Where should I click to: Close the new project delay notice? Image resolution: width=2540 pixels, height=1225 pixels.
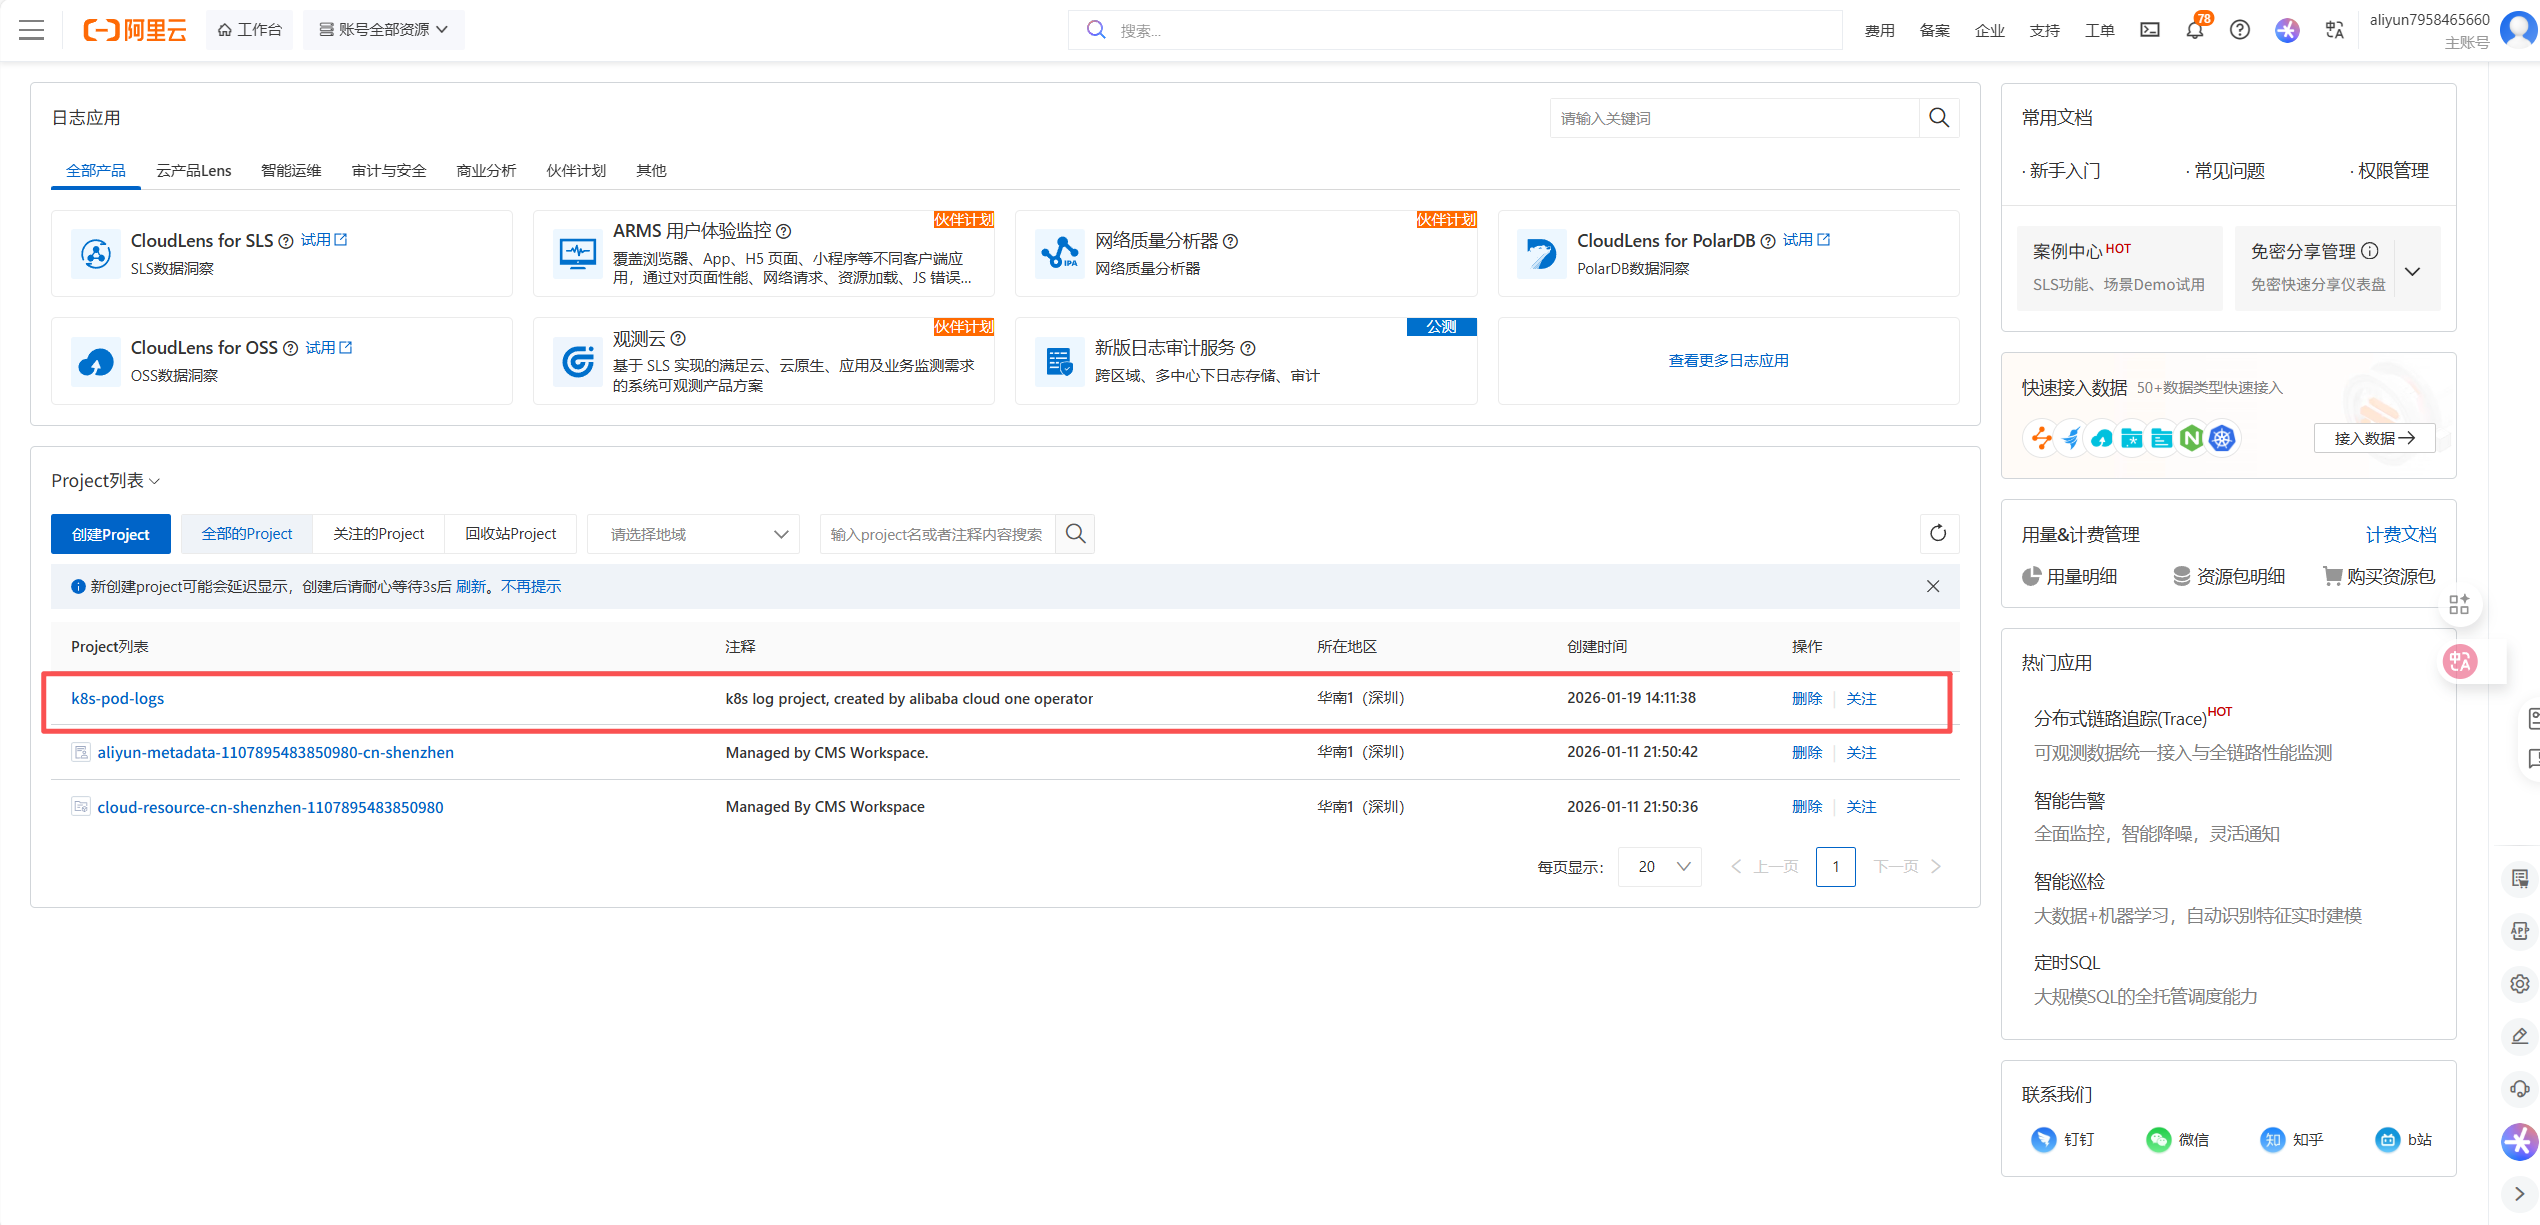[1932, 587]
